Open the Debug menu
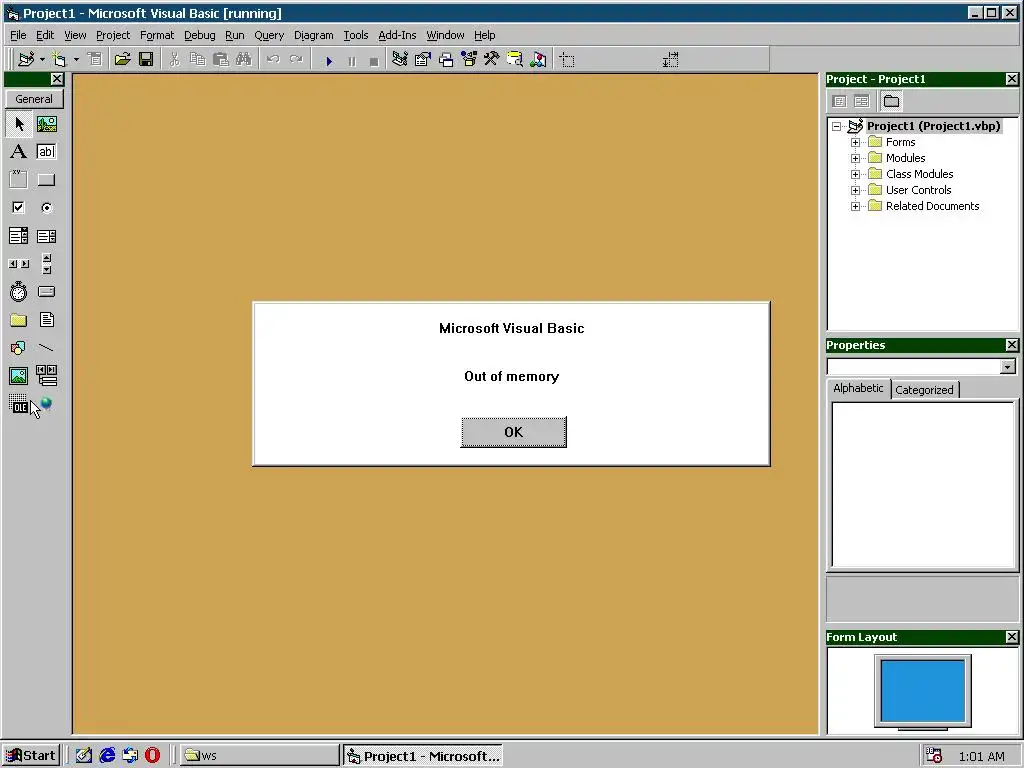Viewport: 1024px width, 768px height. (x=199, y=35)
